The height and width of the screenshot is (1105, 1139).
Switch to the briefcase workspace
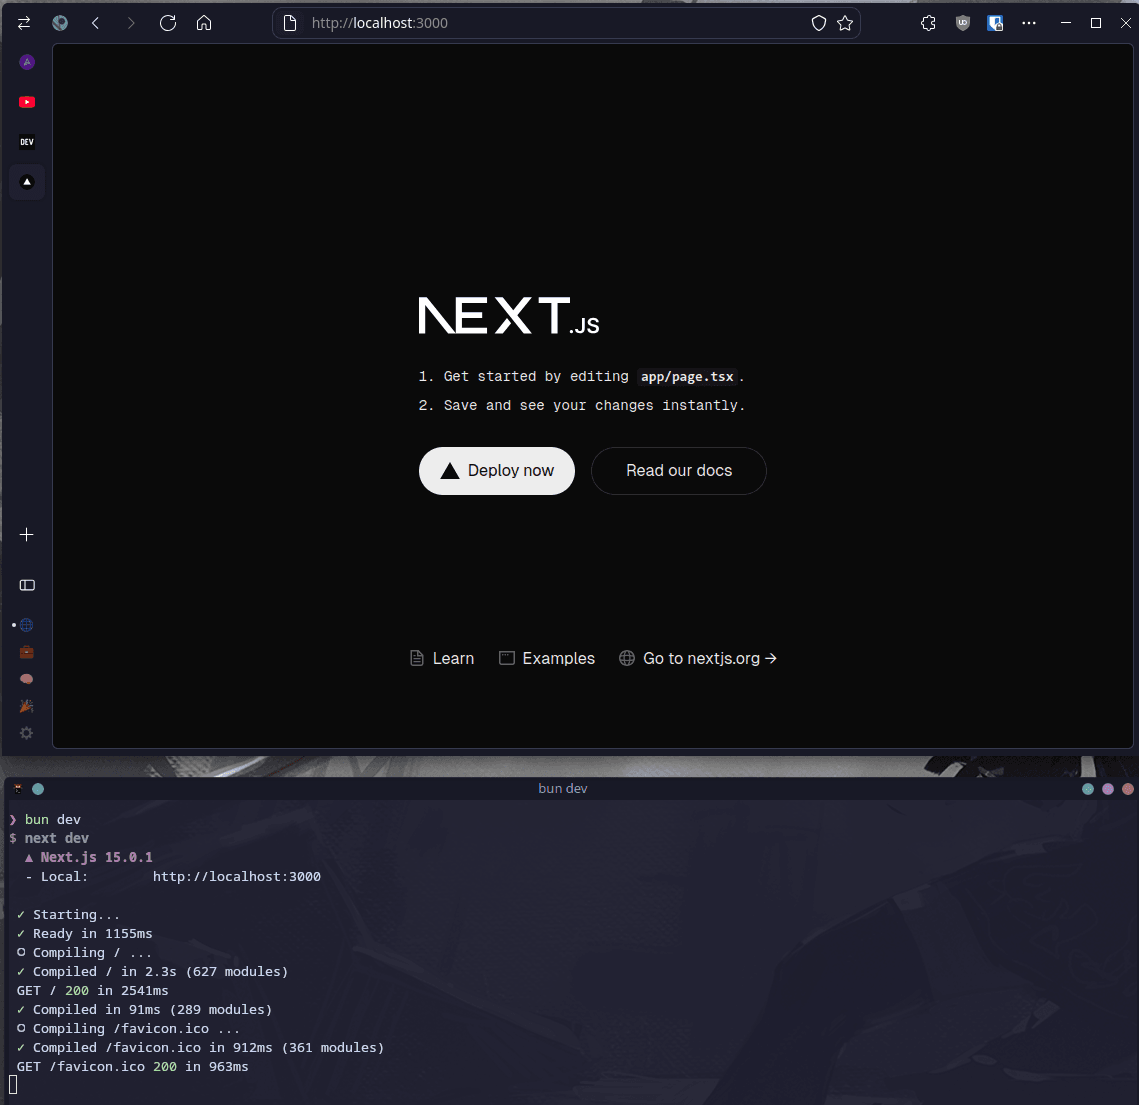[x=27, y=652]
